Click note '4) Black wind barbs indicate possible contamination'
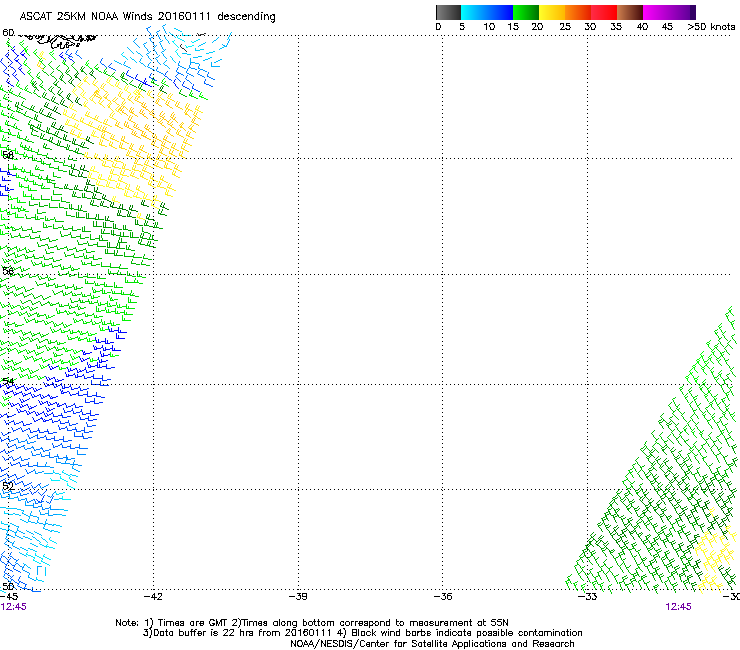 tap(460, 633)
